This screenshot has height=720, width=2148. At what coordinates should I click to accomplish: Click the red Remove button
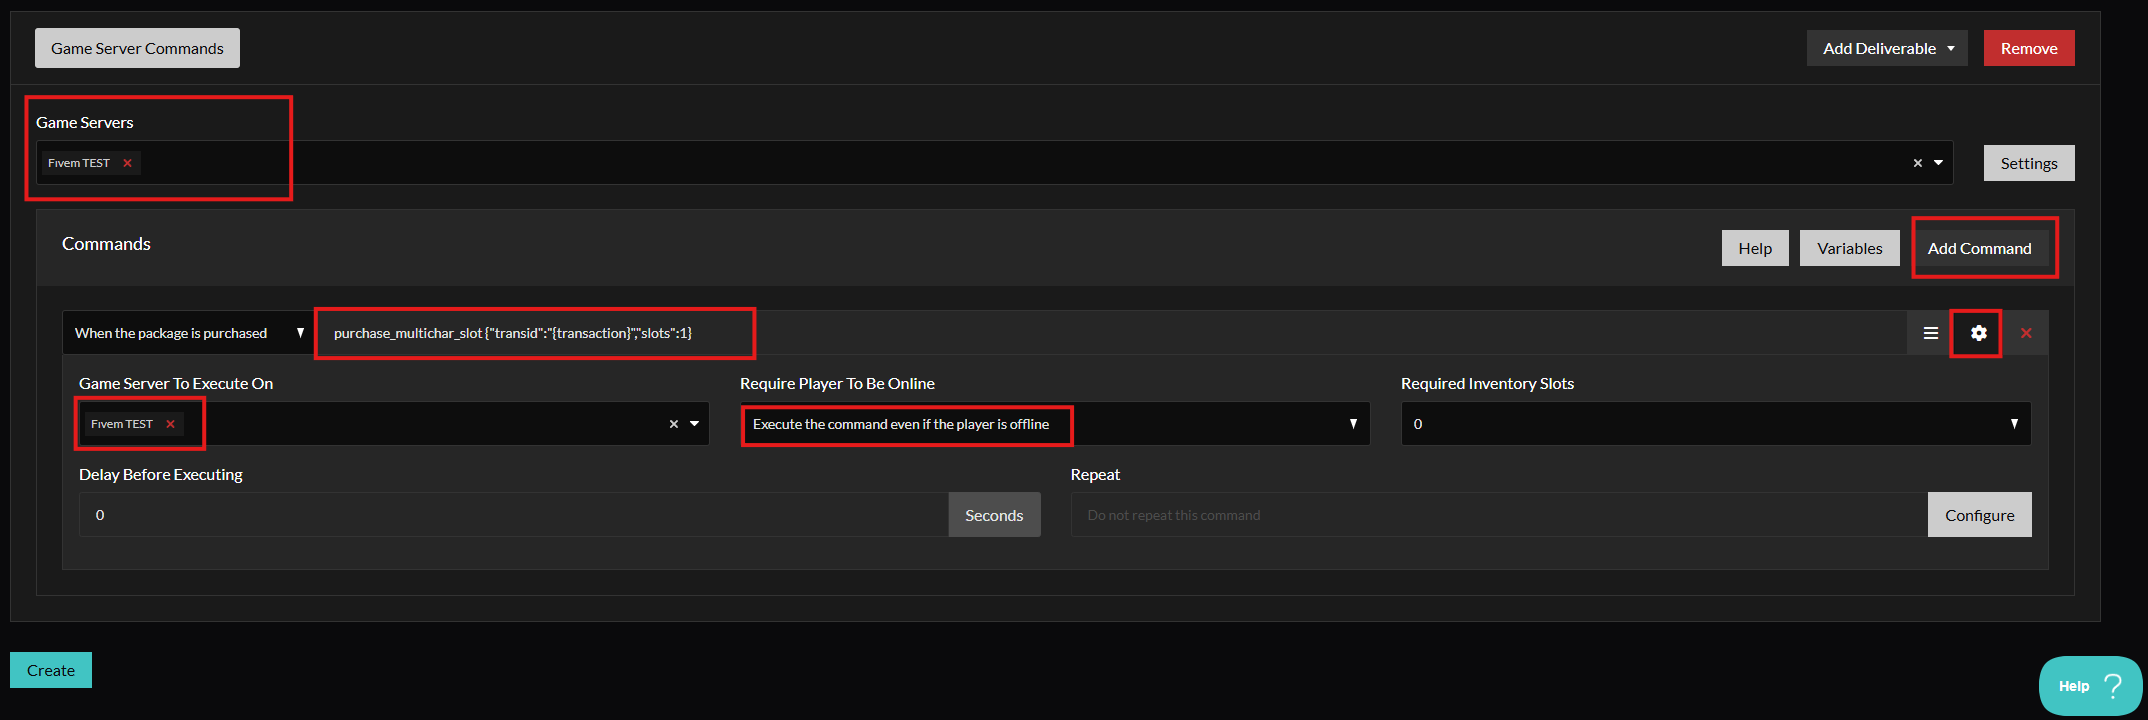tap(2029, 48)
